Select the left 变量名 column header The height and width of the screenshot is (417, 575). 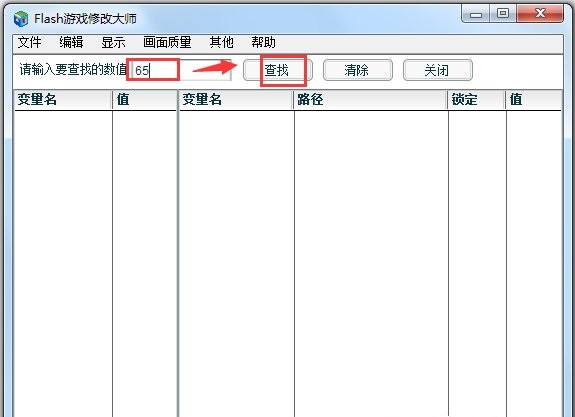[x=63, y=100]
